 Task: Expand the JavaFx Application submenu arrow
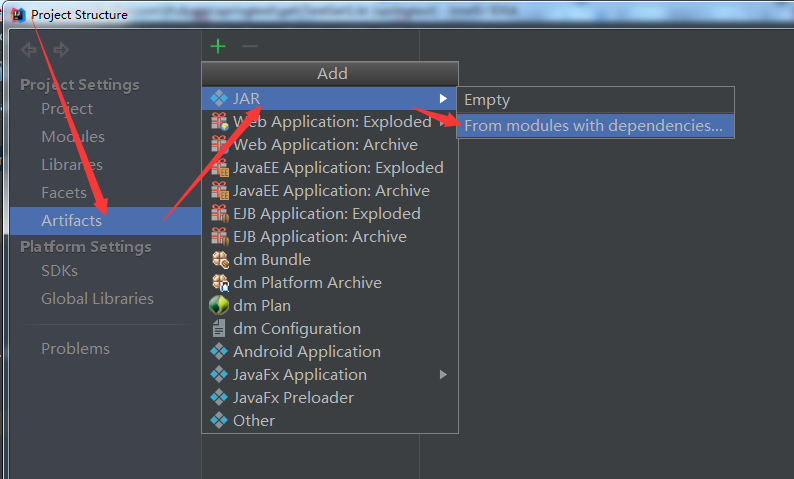[443, 375]
